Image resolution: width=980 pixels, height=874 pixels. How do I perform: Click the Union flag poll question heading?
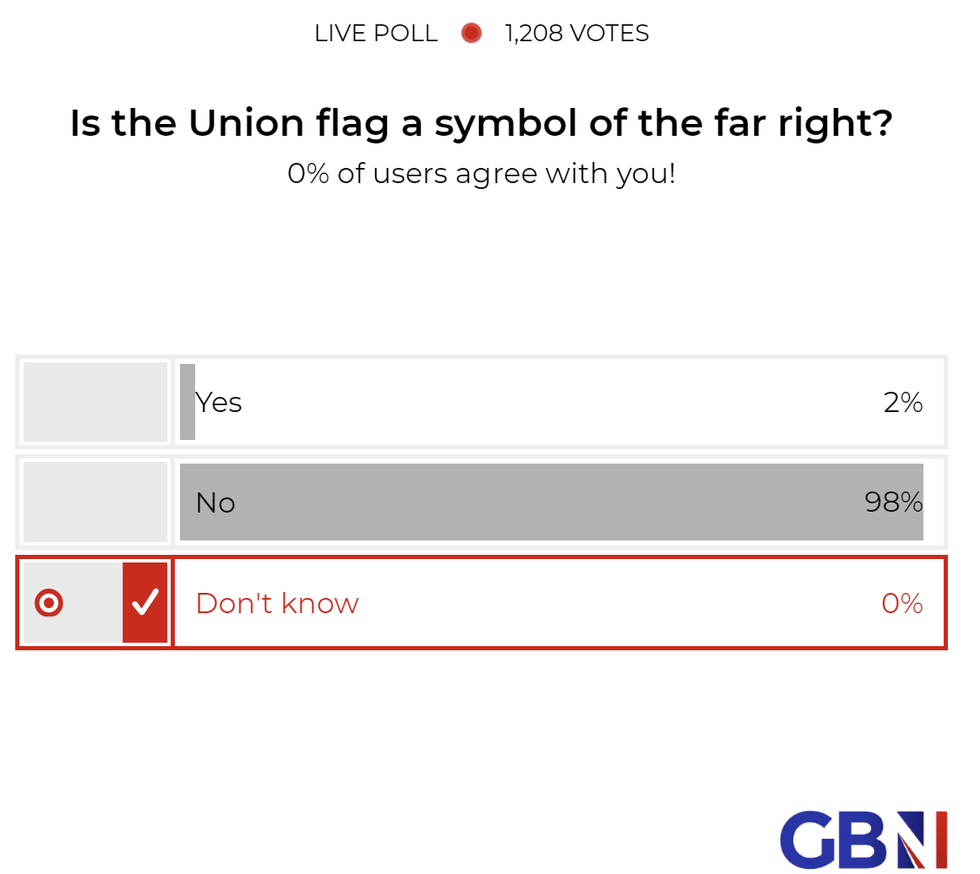pyautogui.click(x=481, y=124)
